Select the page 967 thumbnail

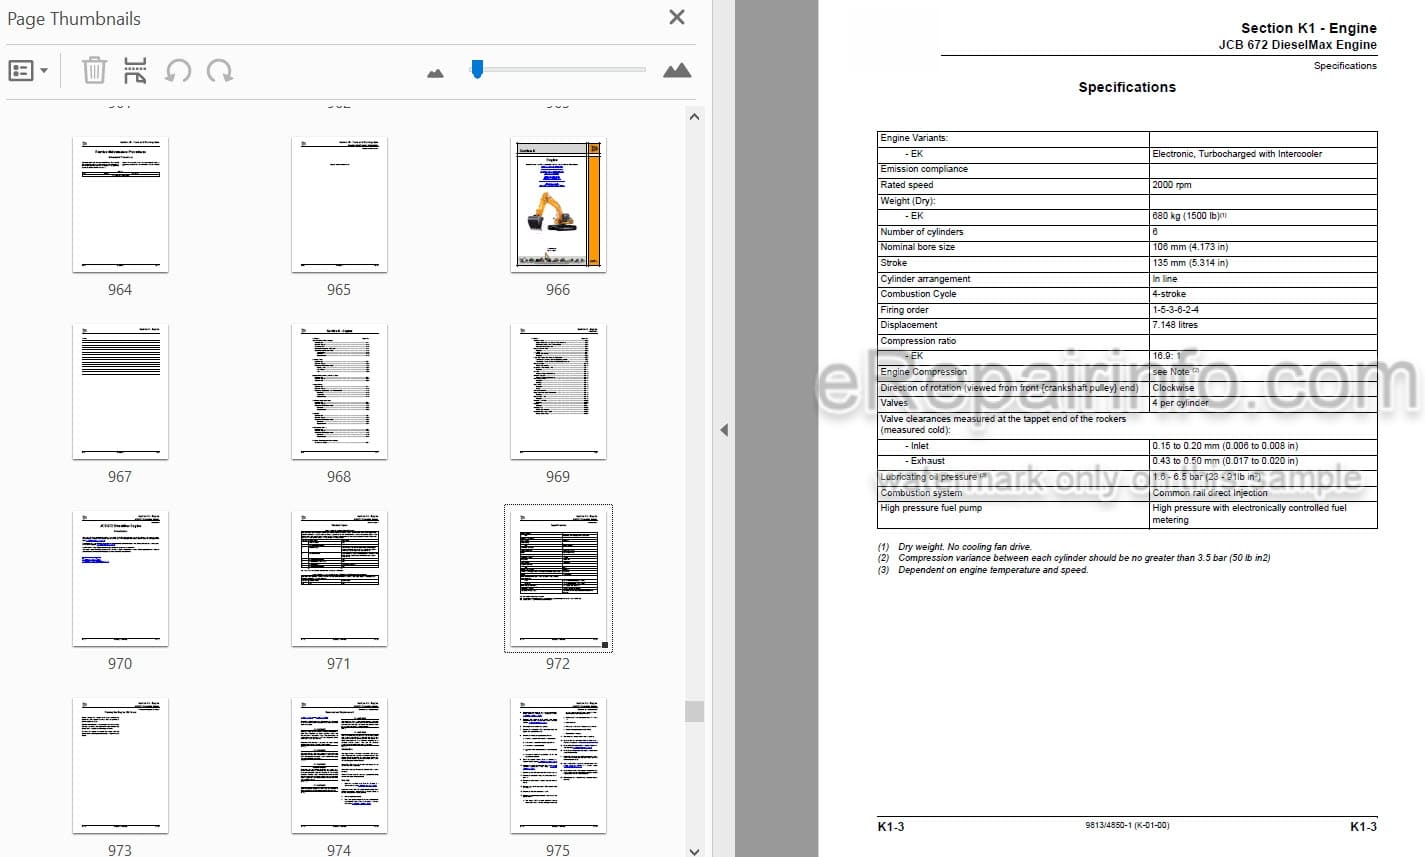[120, 392]
